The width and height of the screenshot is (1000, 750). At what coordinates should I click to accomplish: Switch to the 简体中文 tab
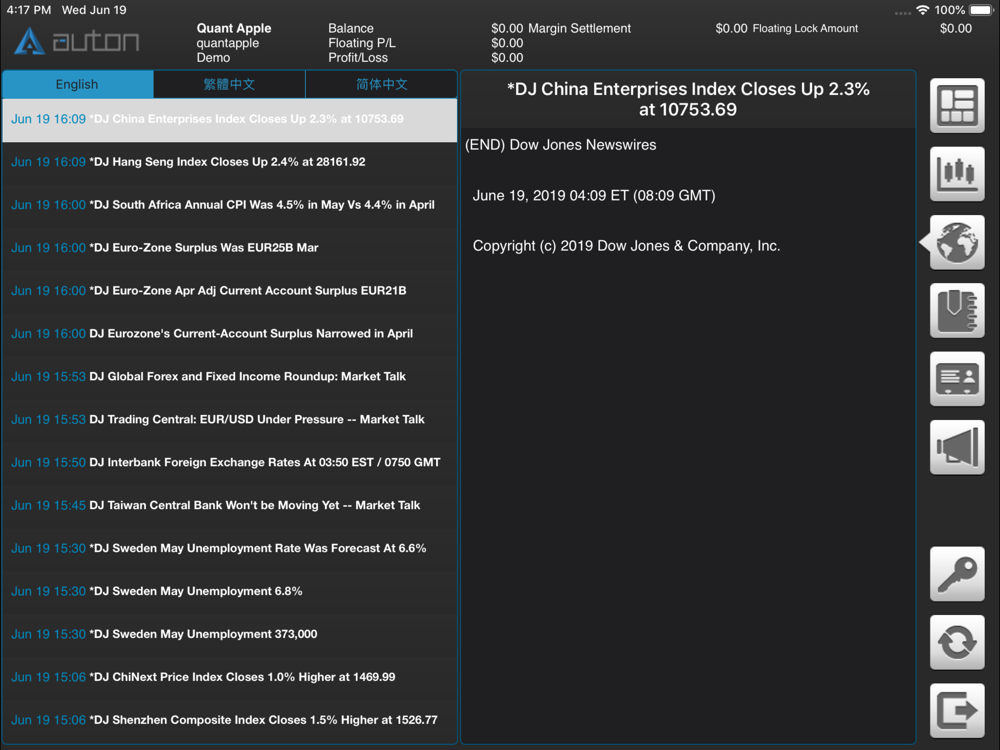pos(381,84)
